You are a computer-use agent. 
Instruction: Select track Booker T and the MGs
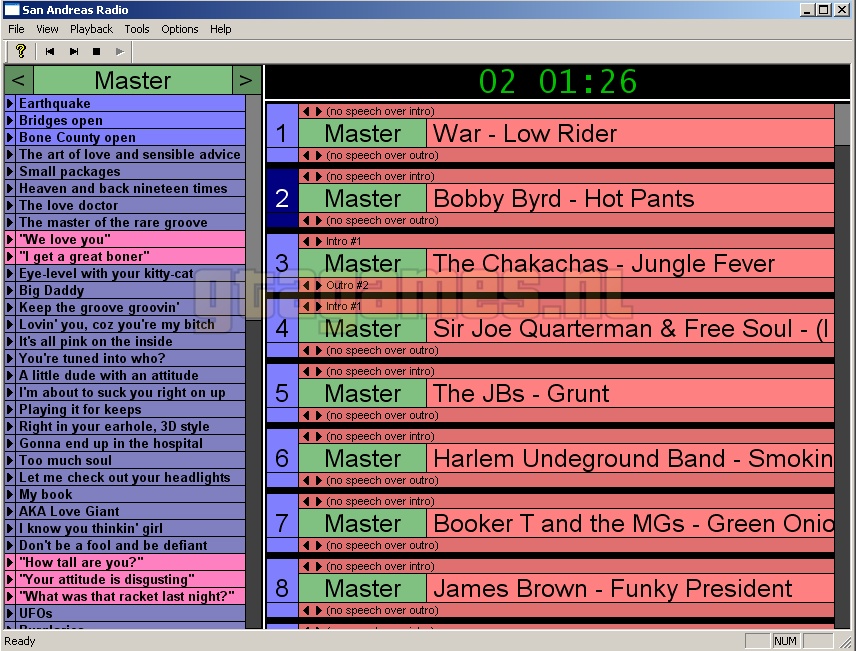coord(631,523)
